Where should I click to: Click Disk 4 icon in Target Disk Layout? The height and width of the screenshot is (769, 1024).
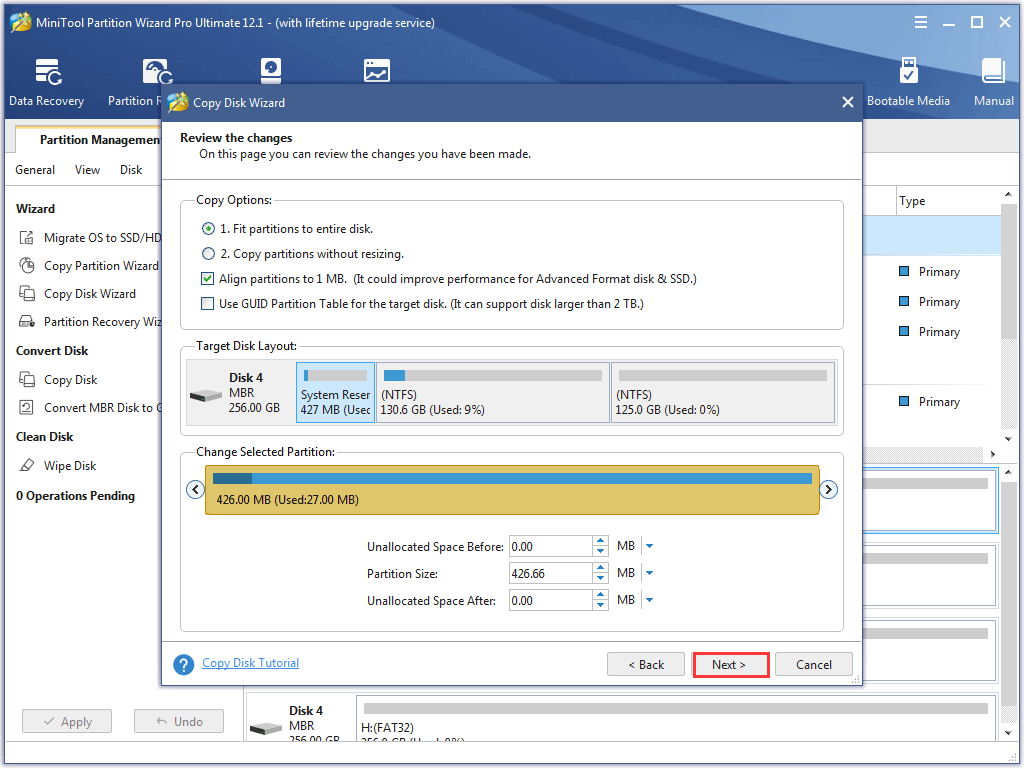click(x=206, y=396)
